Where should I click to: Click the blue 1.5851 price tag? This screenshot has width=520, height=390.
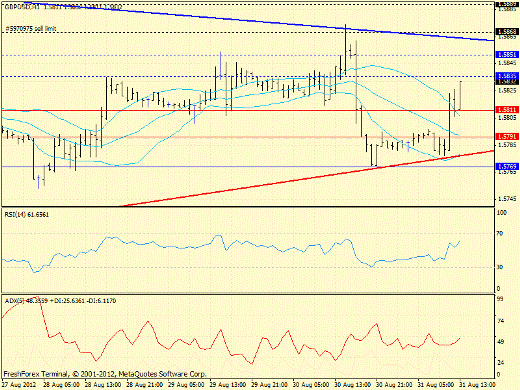(507, 54)
